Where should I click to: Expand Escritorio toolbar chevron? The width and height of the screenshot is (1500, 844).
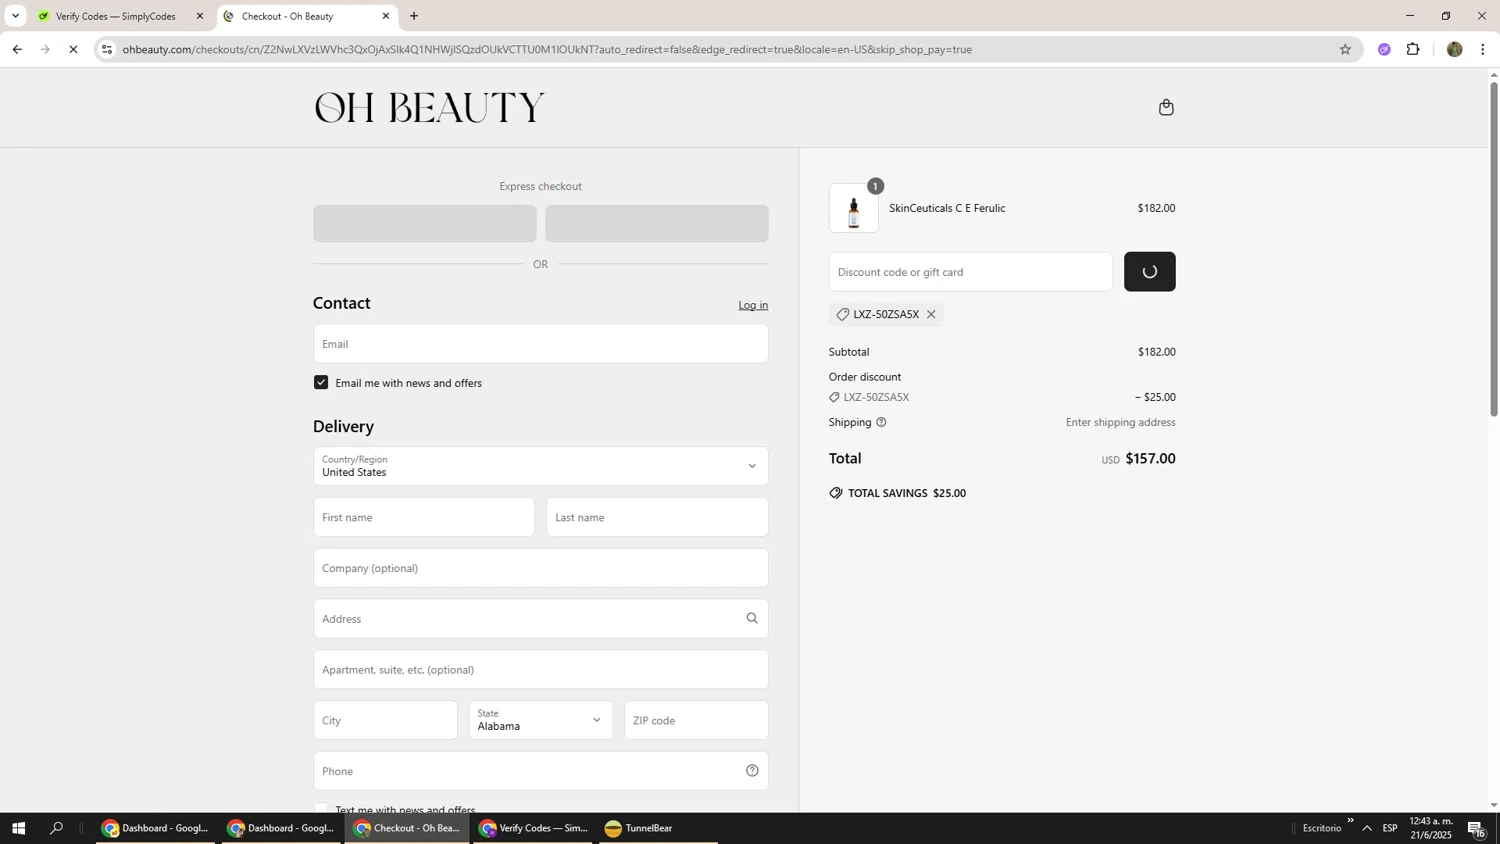point(1350,821)
